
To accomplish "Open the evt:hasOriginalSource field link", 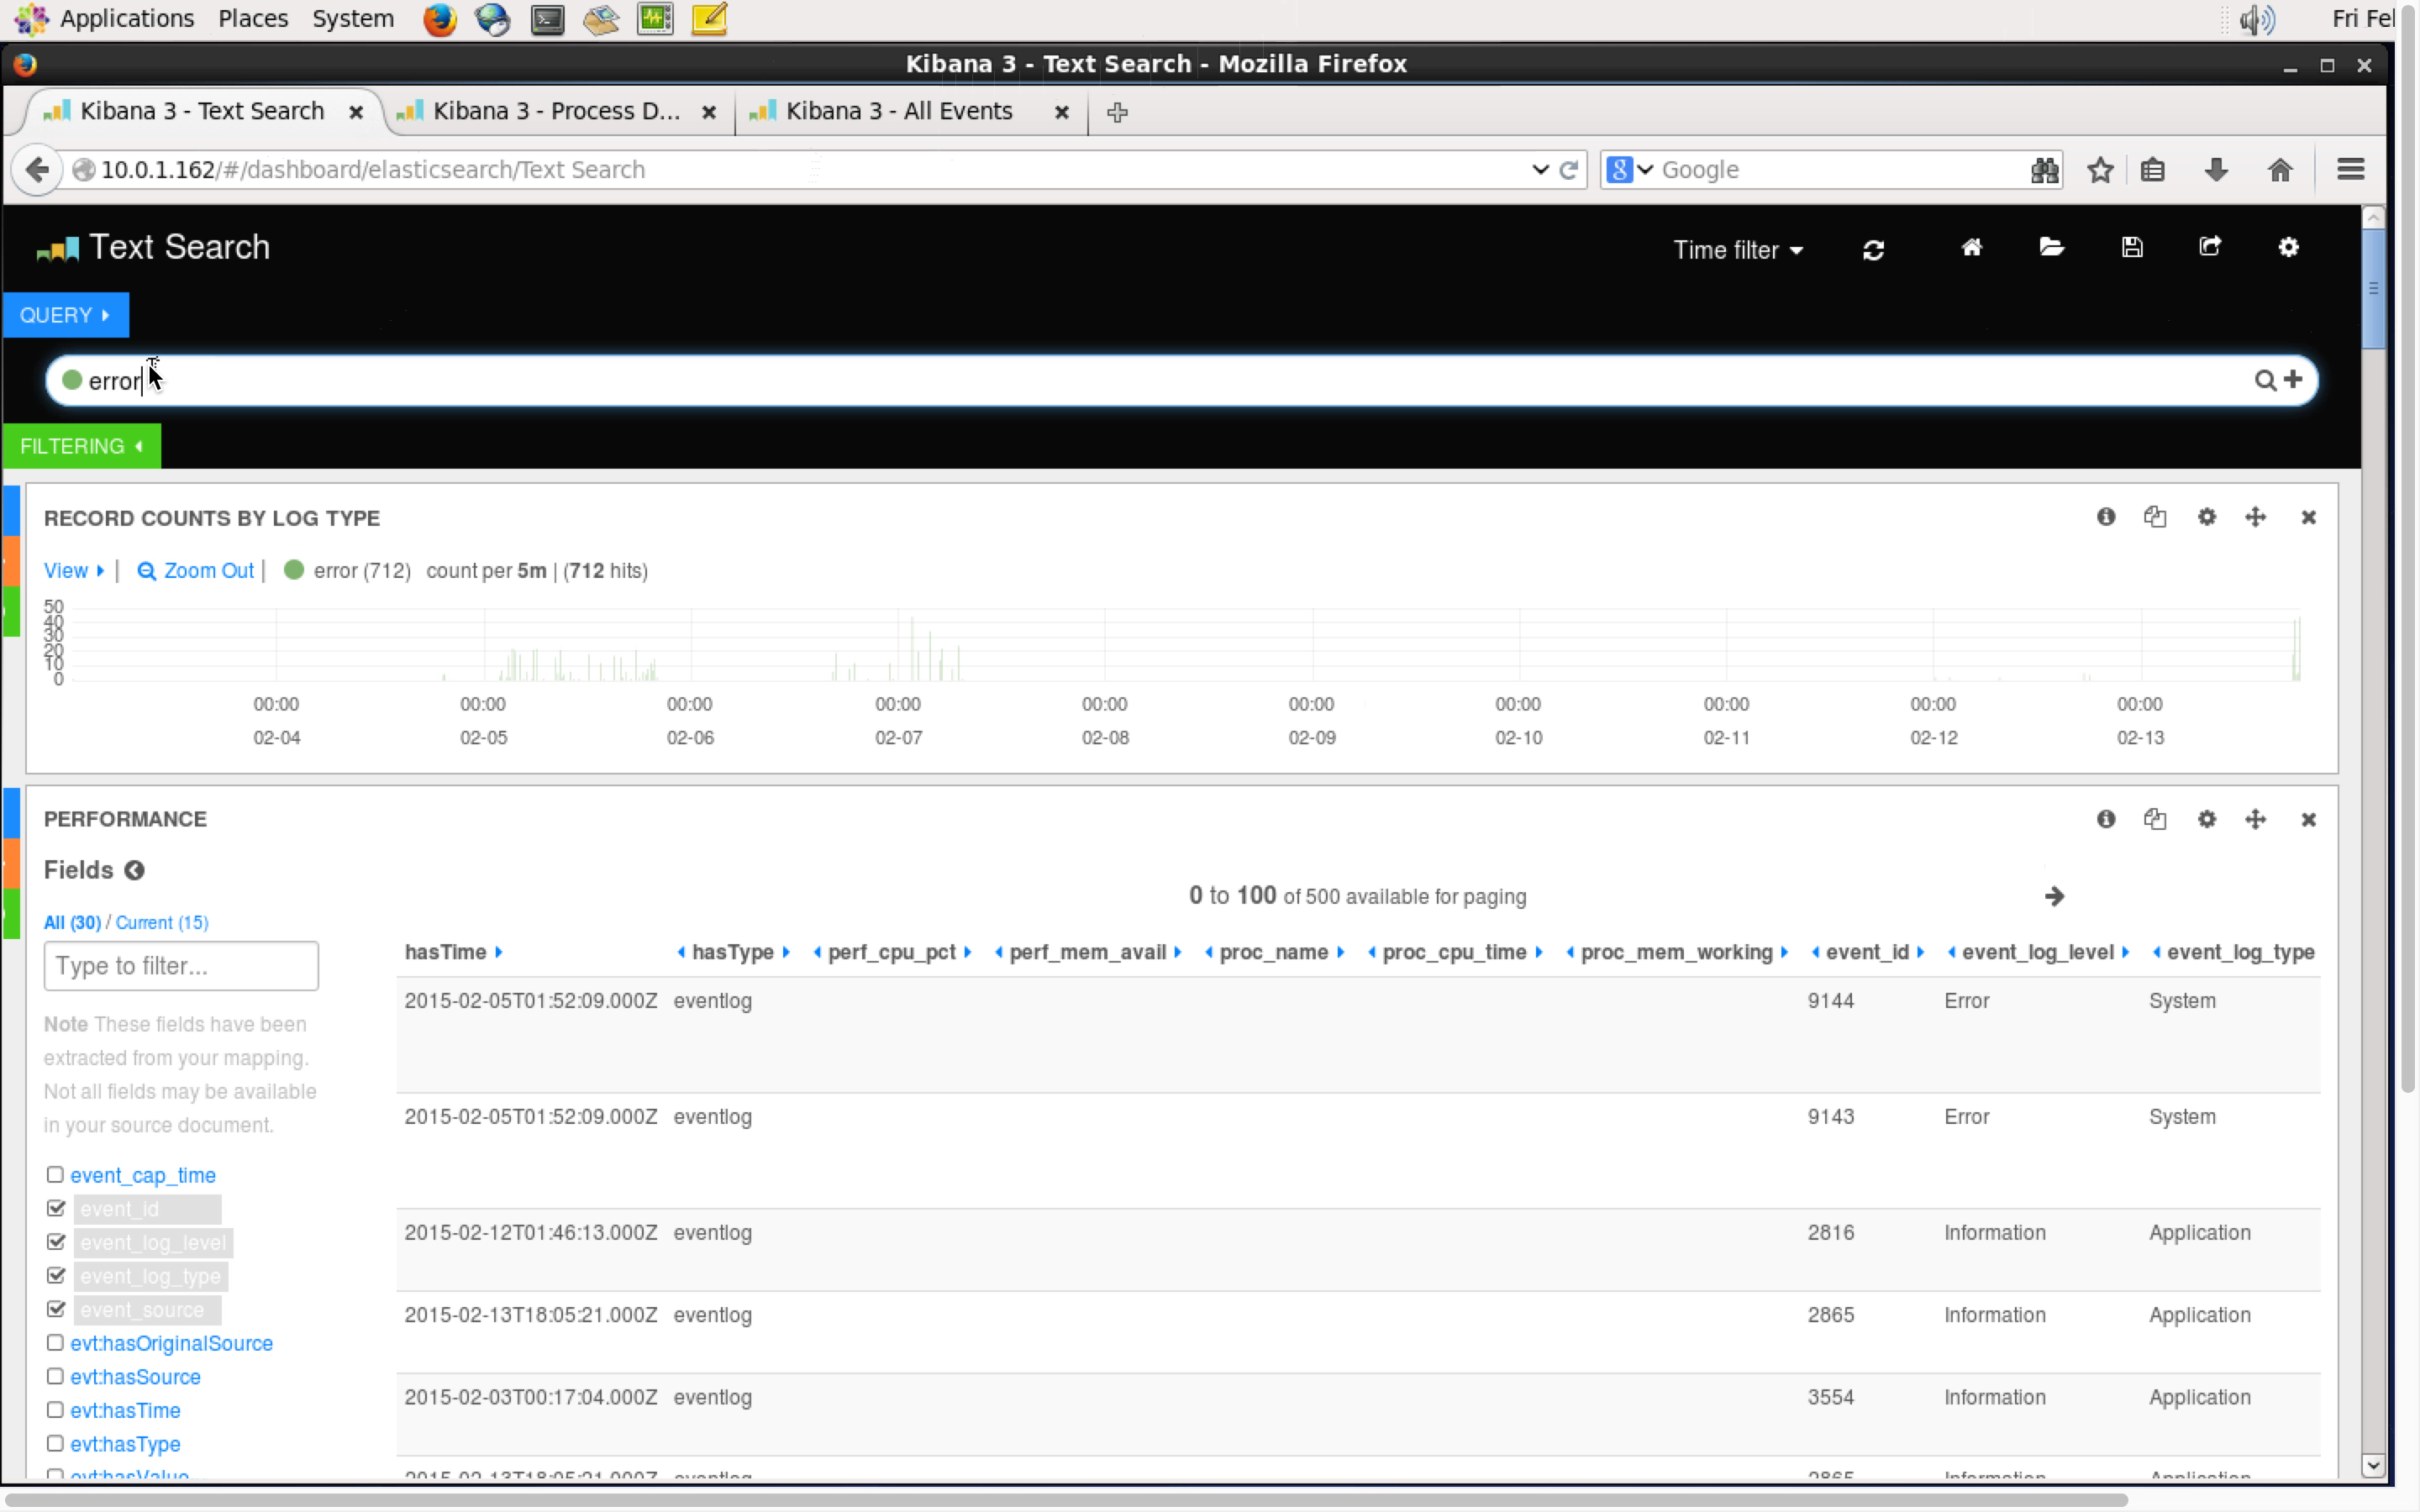I will (171, 1343).
